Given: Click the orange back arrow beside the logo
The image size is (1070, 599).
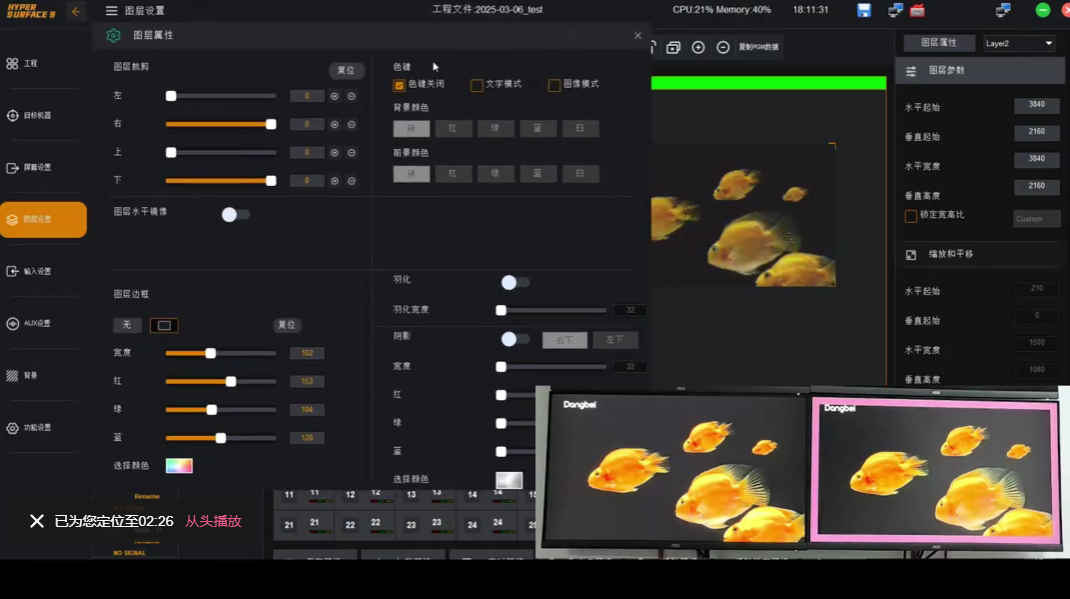Looking at the screenshot, I should (x=76, y=11).
